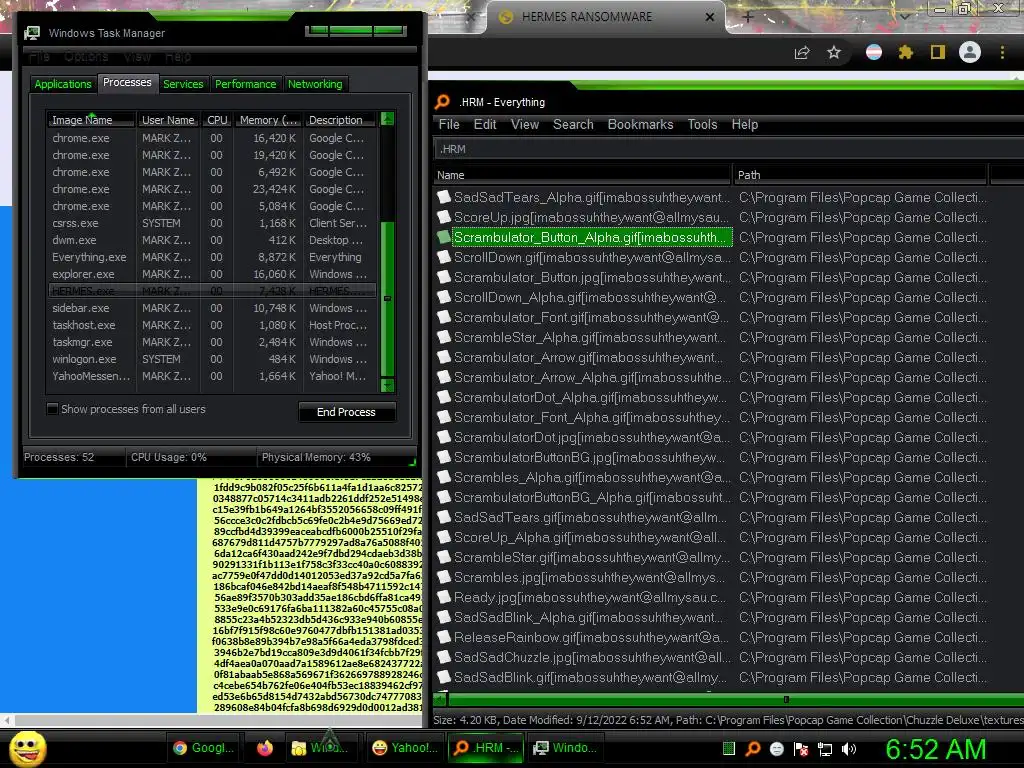This screenshot has width=1024, height=768.
Task: Open Everything Tools menu
Action: tap(702, 124)
